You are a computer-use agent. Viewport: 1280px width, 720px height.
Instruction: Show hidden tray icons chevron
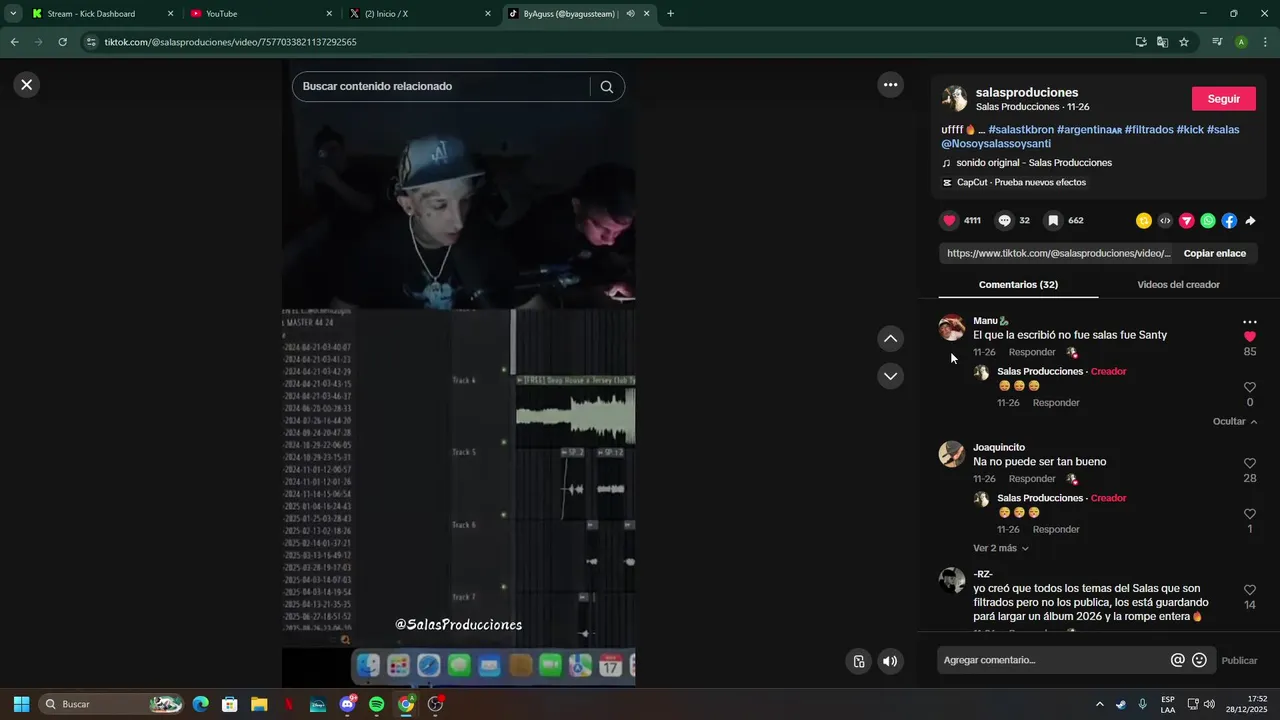point(1100,704)
